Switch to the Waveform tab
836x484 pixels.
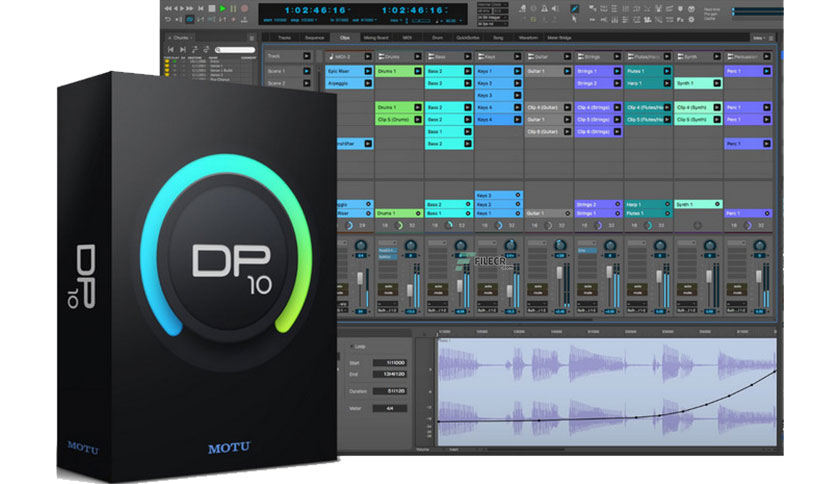point(528,38)
